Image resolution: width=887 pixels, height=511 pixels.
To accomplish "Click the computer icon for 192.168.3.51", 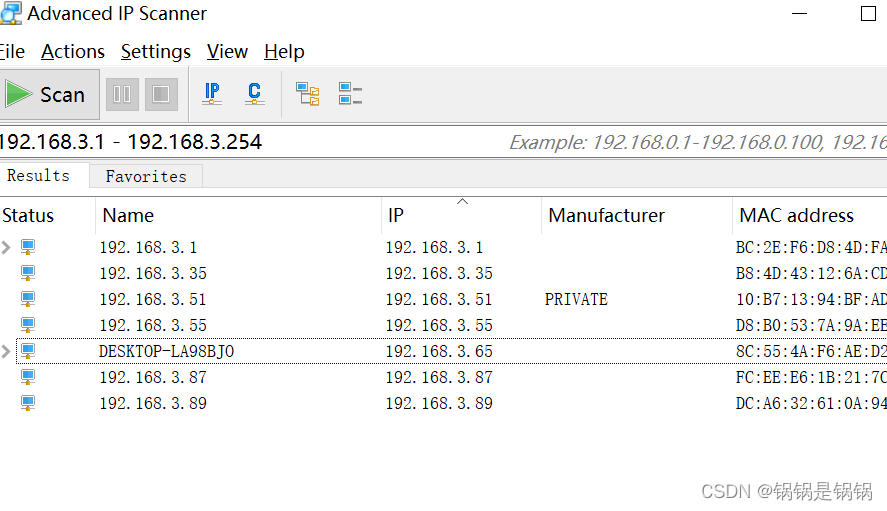I will coord(28,299).
